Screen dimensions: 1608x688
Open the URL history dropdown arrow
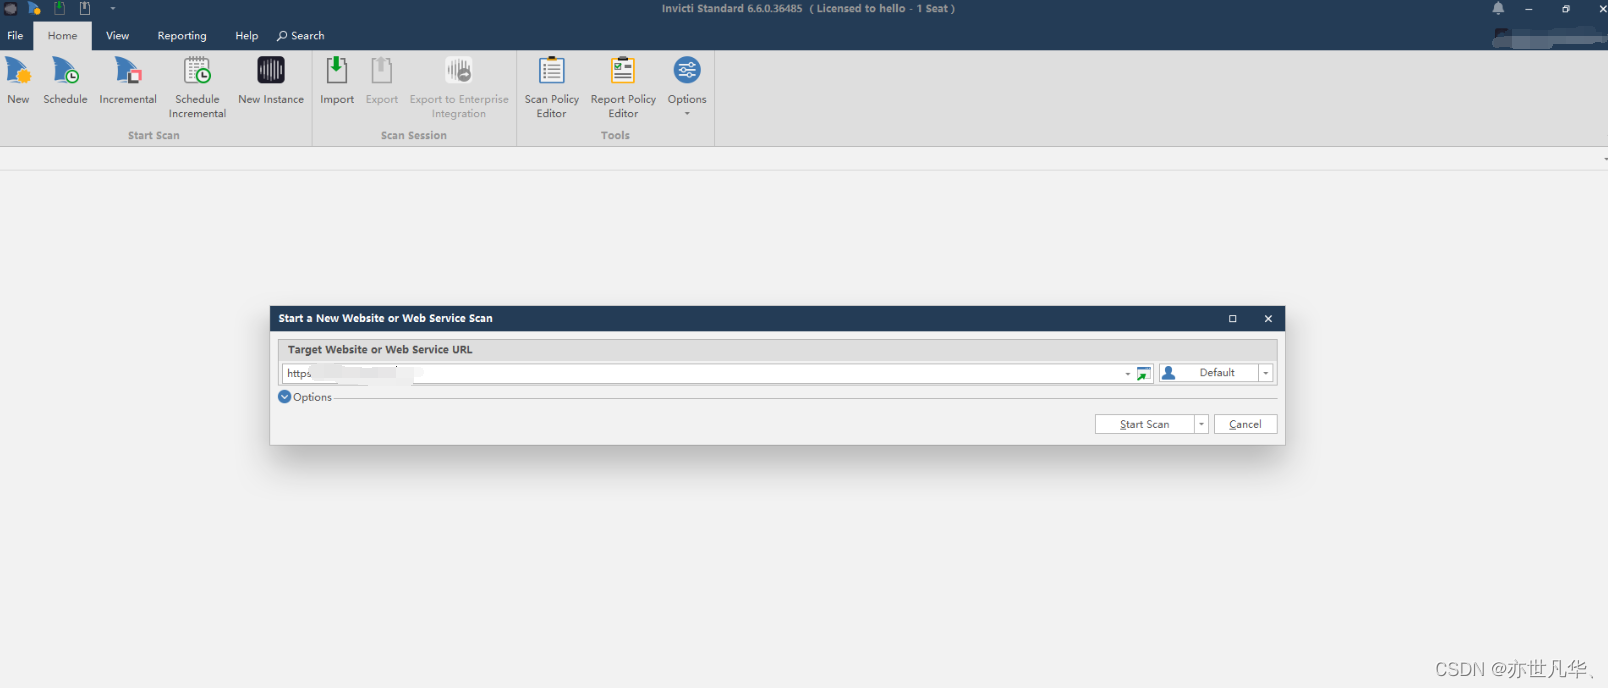coord(1128,374)
